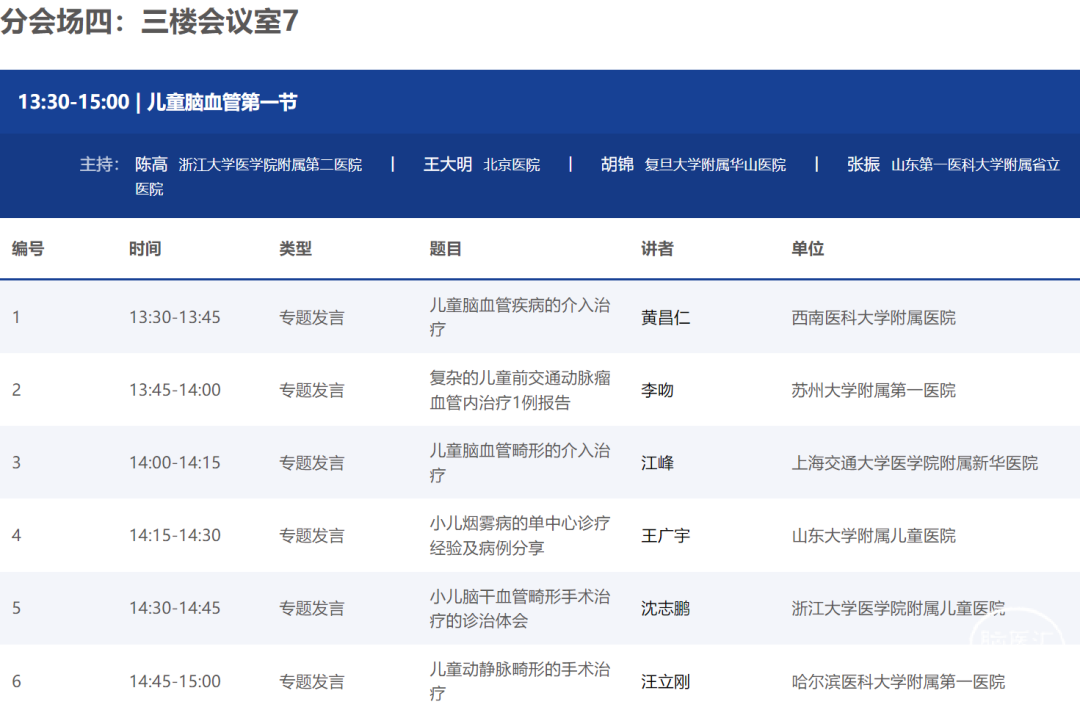This screenshot has height=707, width=1080.
Task: Open the talk 儿童脑血管疾病的介入治疗
Action: click(x=519, y=317)
